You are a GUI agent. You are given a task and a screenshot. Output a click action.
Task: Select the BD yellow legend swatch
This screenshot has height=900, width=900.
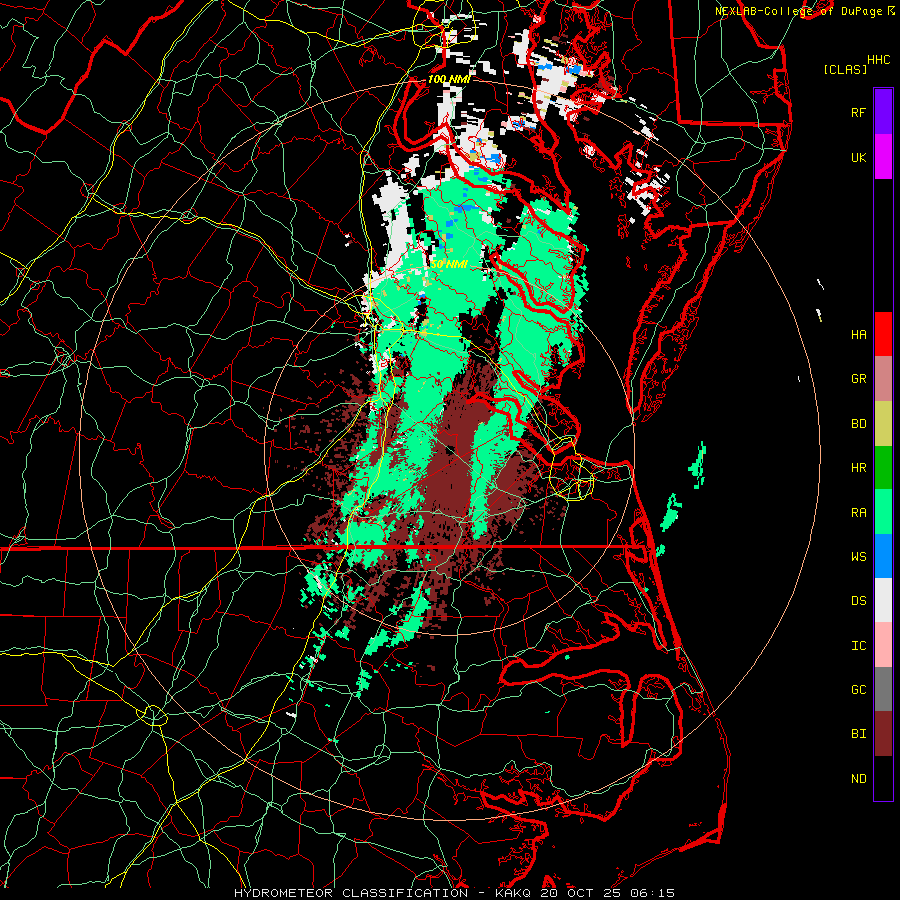point(883,424)
